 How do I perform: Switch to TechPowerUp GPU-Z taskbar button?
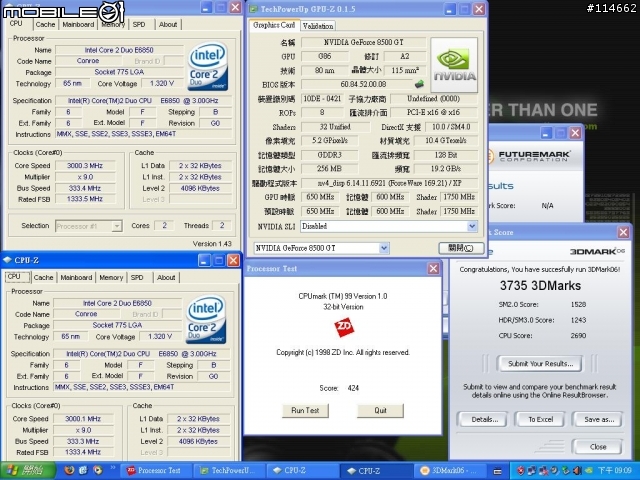227,471
